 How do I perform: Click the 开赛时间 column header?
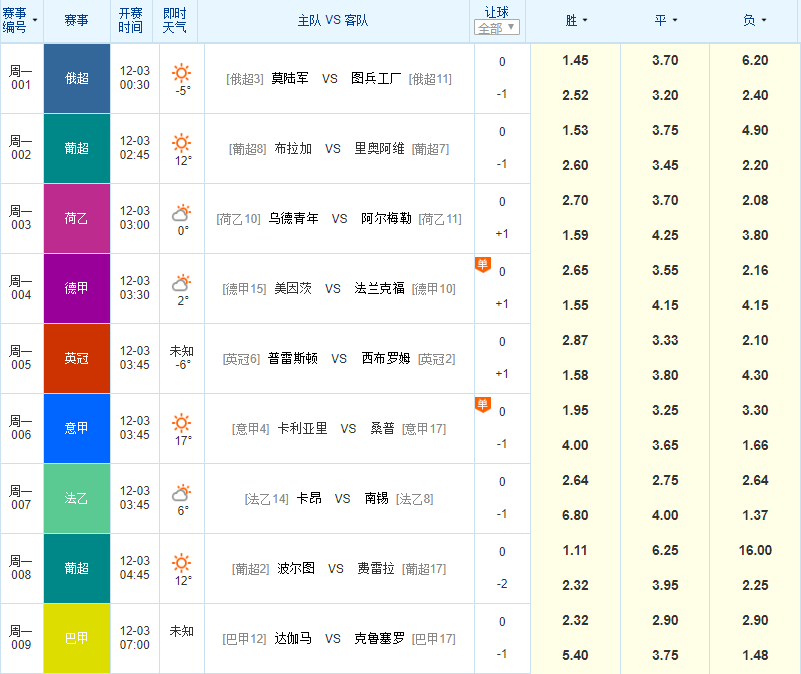(131, 20)
